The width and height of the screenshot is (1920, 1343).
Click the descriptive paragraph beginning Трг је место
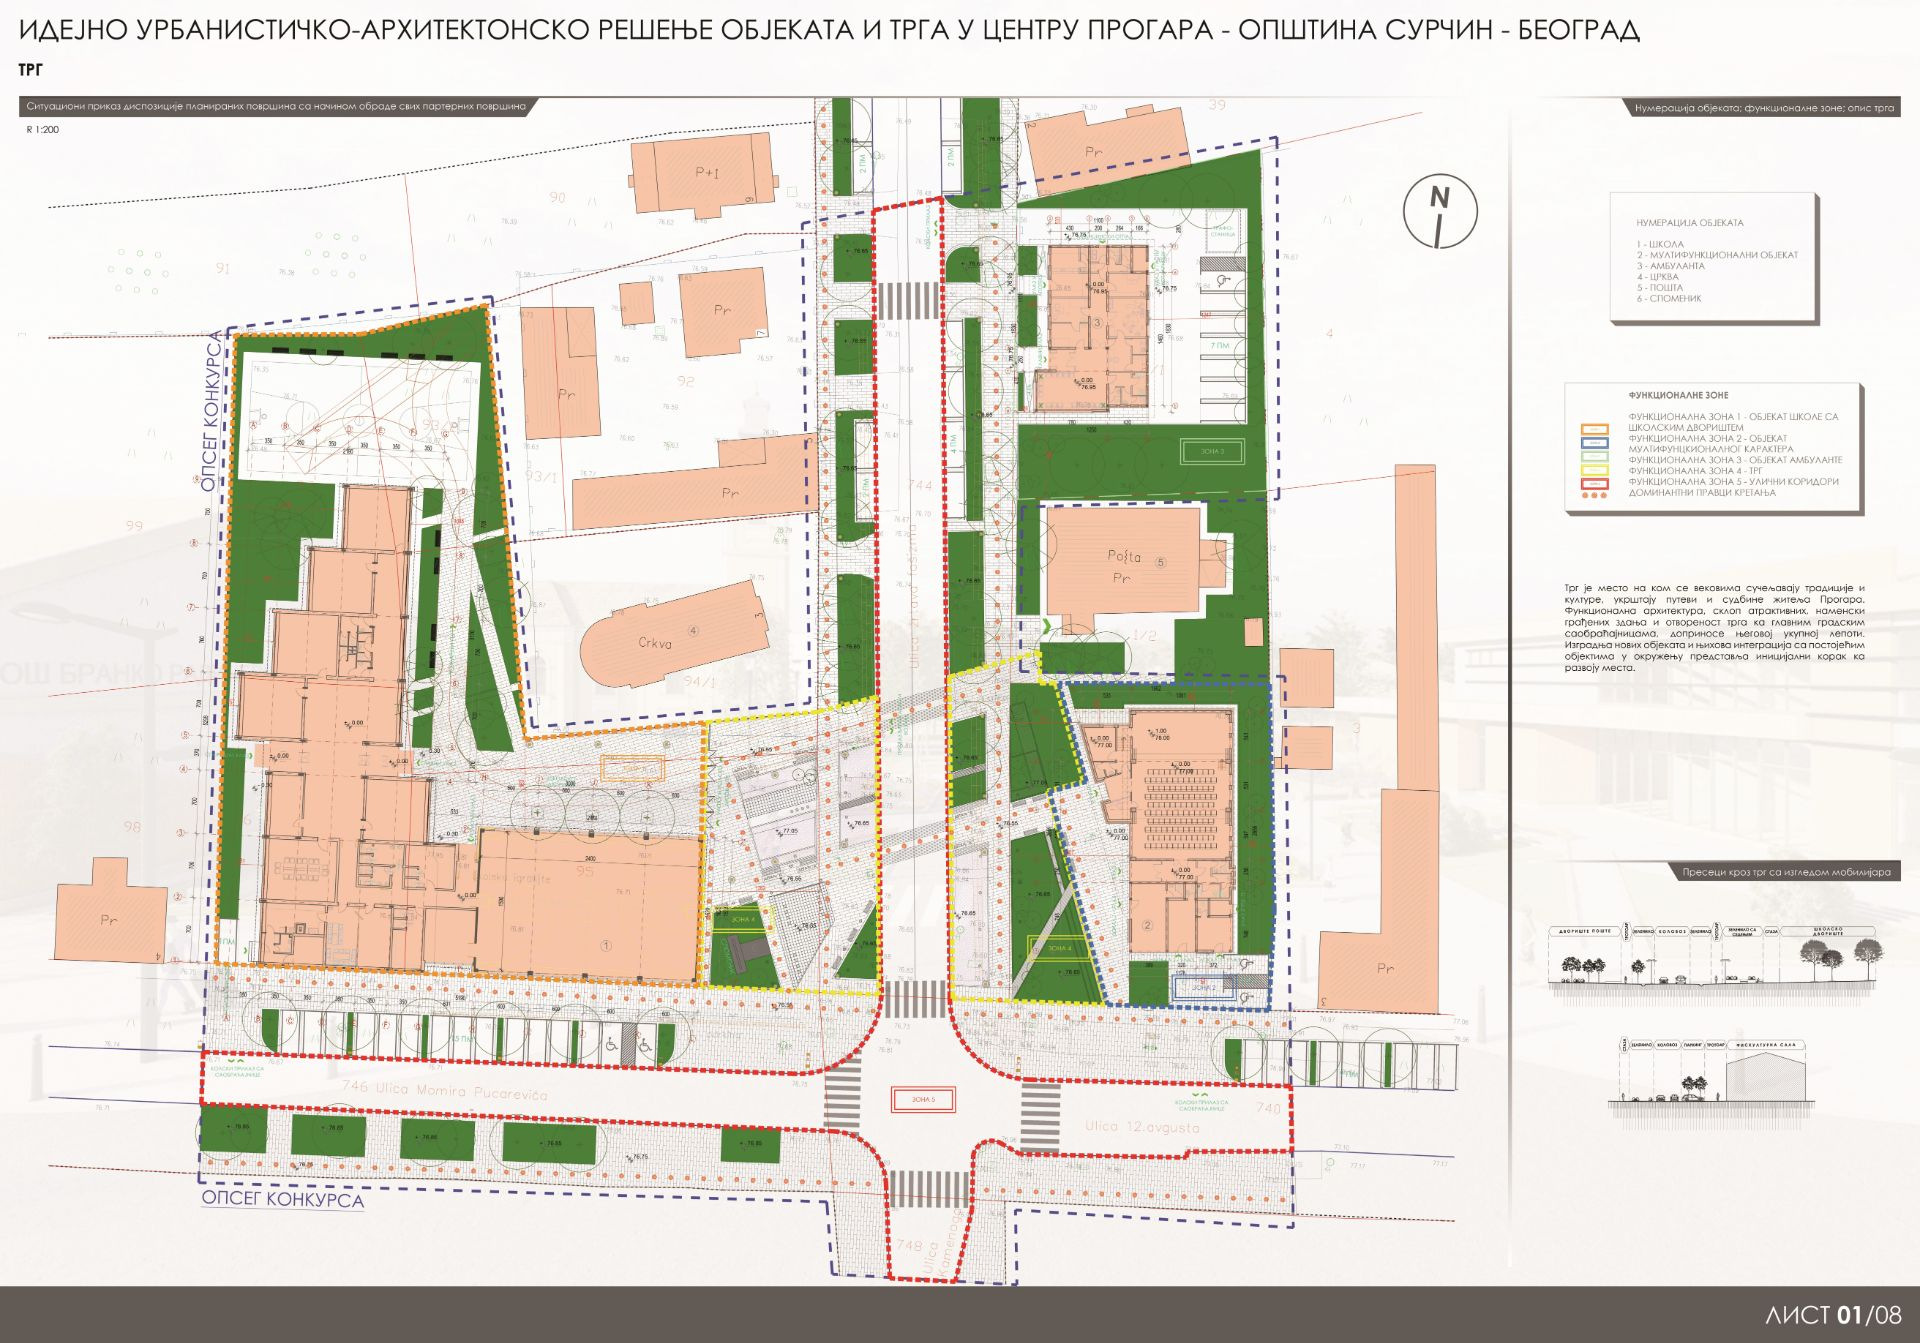pos(1714,628)
